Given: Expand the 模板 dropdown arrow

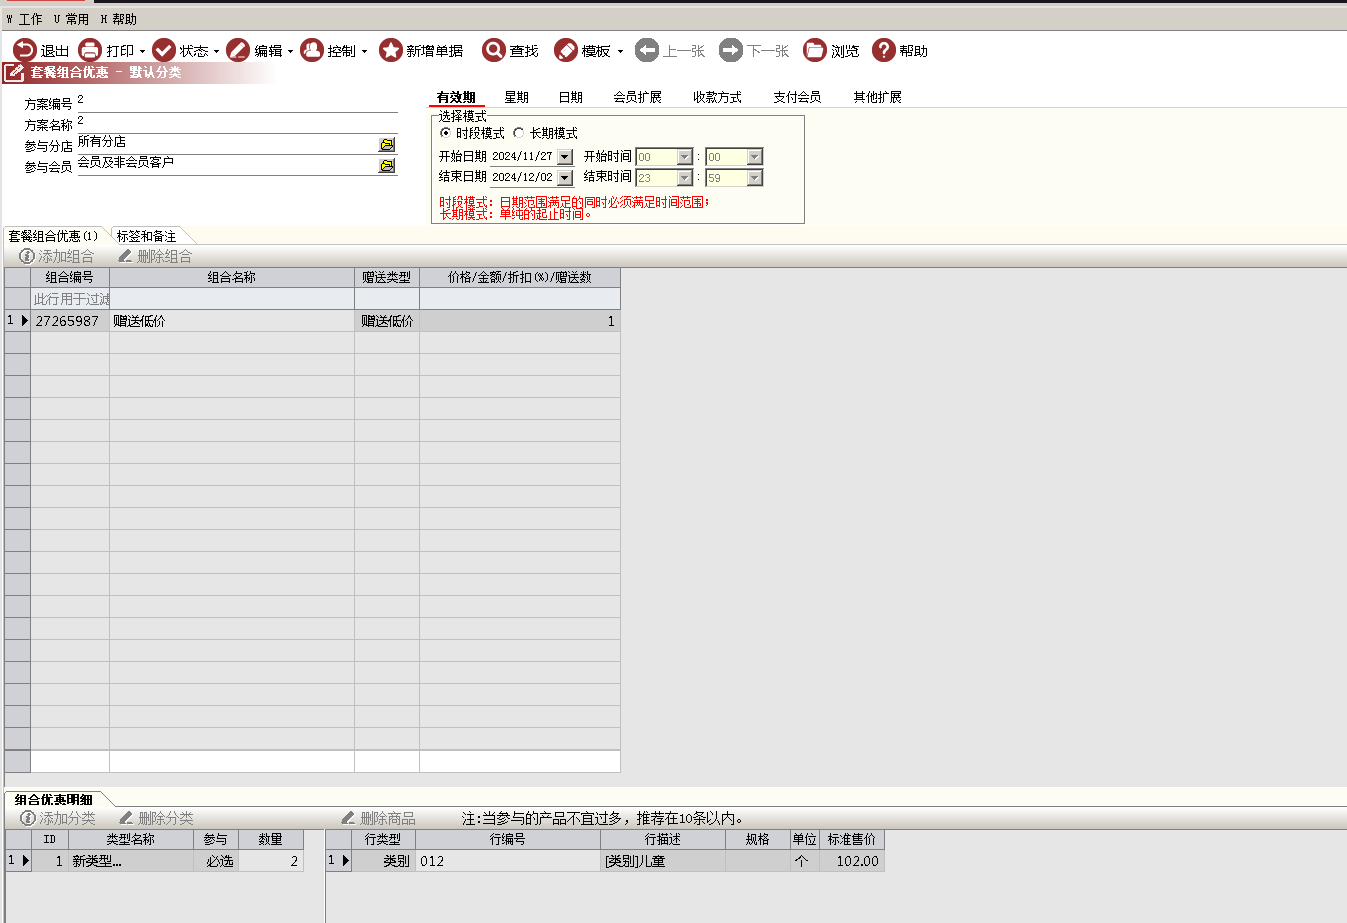Looking at the screenshot, I should (620, 51).
